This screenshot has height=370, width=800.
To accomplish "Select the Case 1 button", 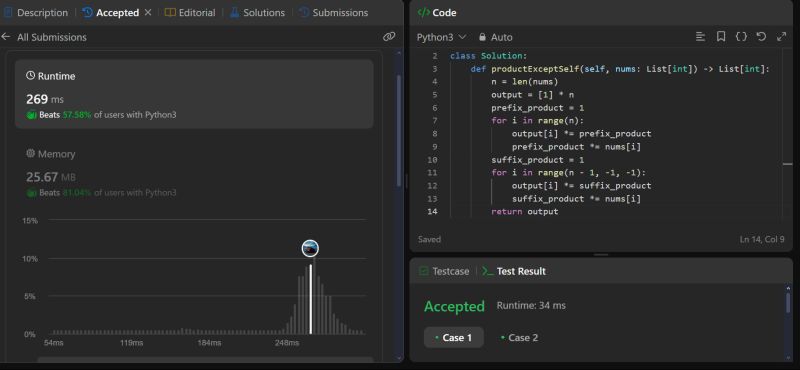I will point(454,337).
